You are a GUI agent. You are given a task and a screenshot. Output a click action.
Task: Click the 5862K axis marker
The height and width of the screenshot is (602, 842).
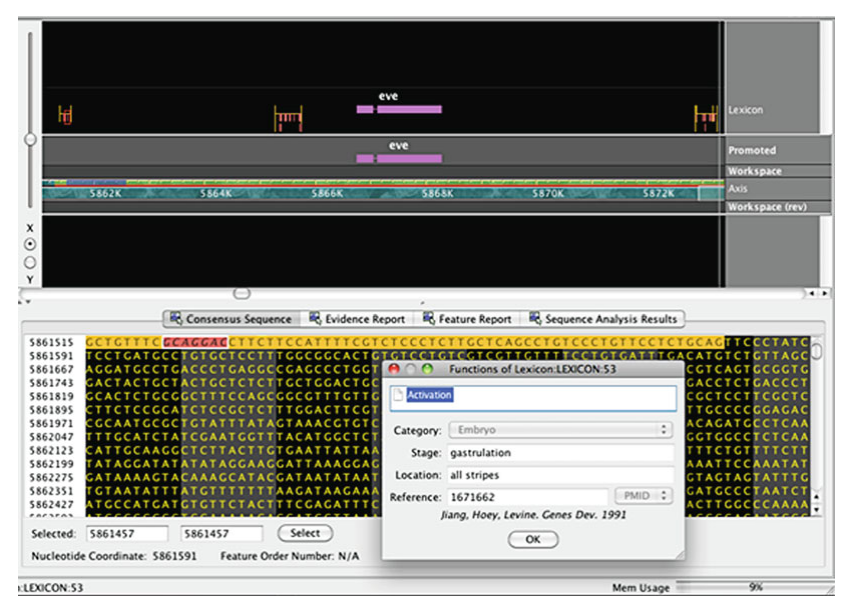pyautogui.click(x=105, y=193)
